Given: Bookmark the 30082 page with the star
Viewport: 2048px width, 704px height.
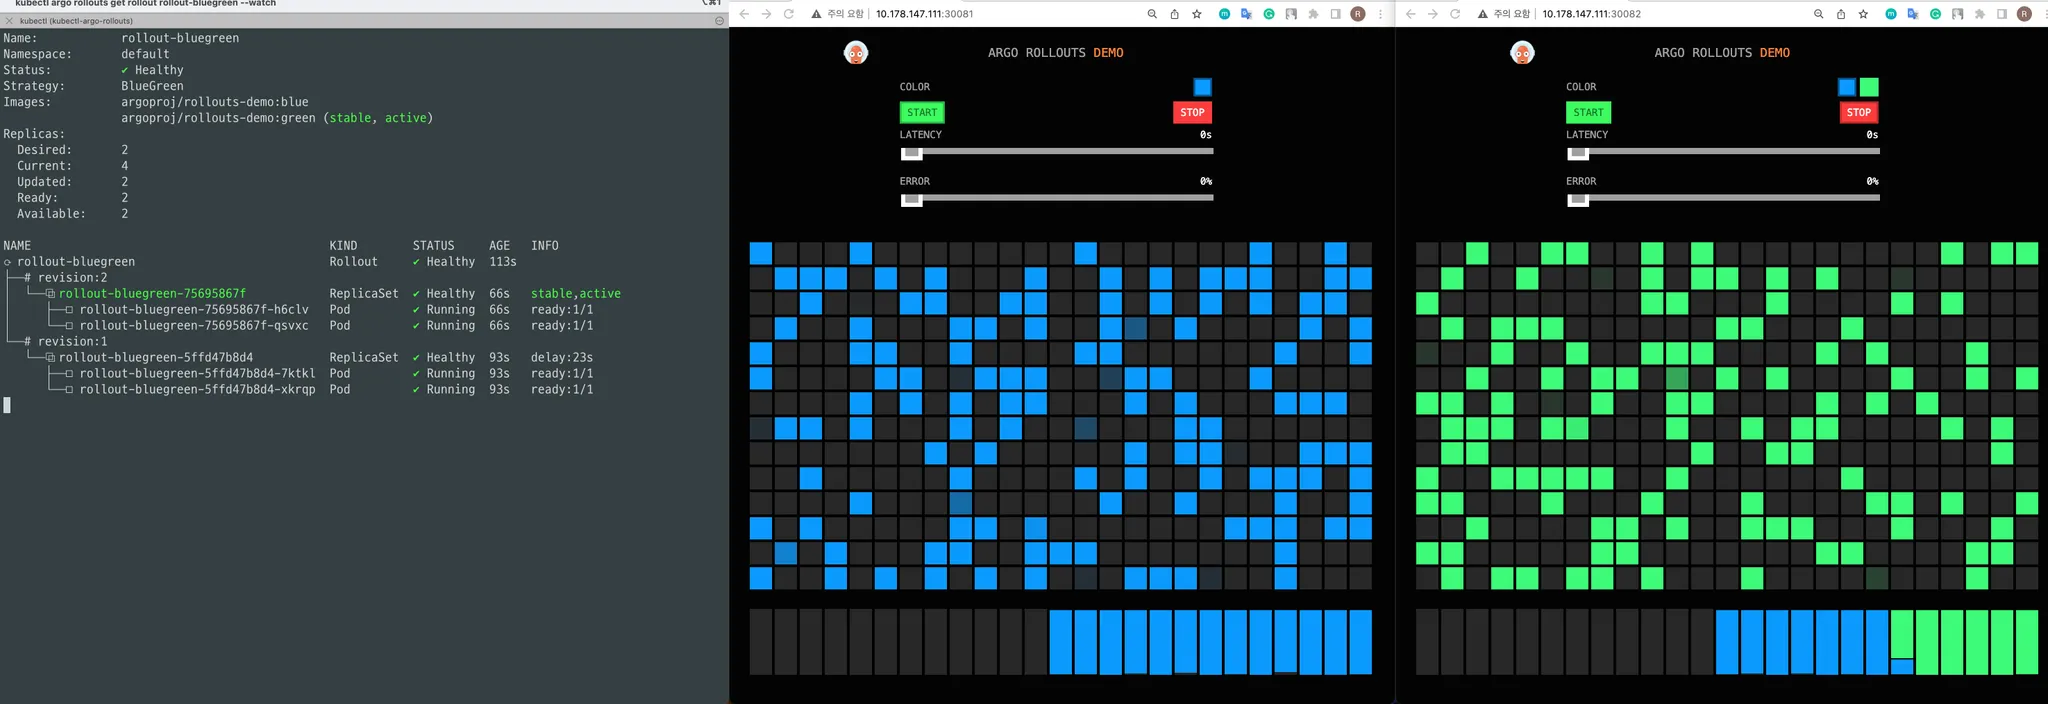Looking at the screenshot, I should [x=1863, y=14].
